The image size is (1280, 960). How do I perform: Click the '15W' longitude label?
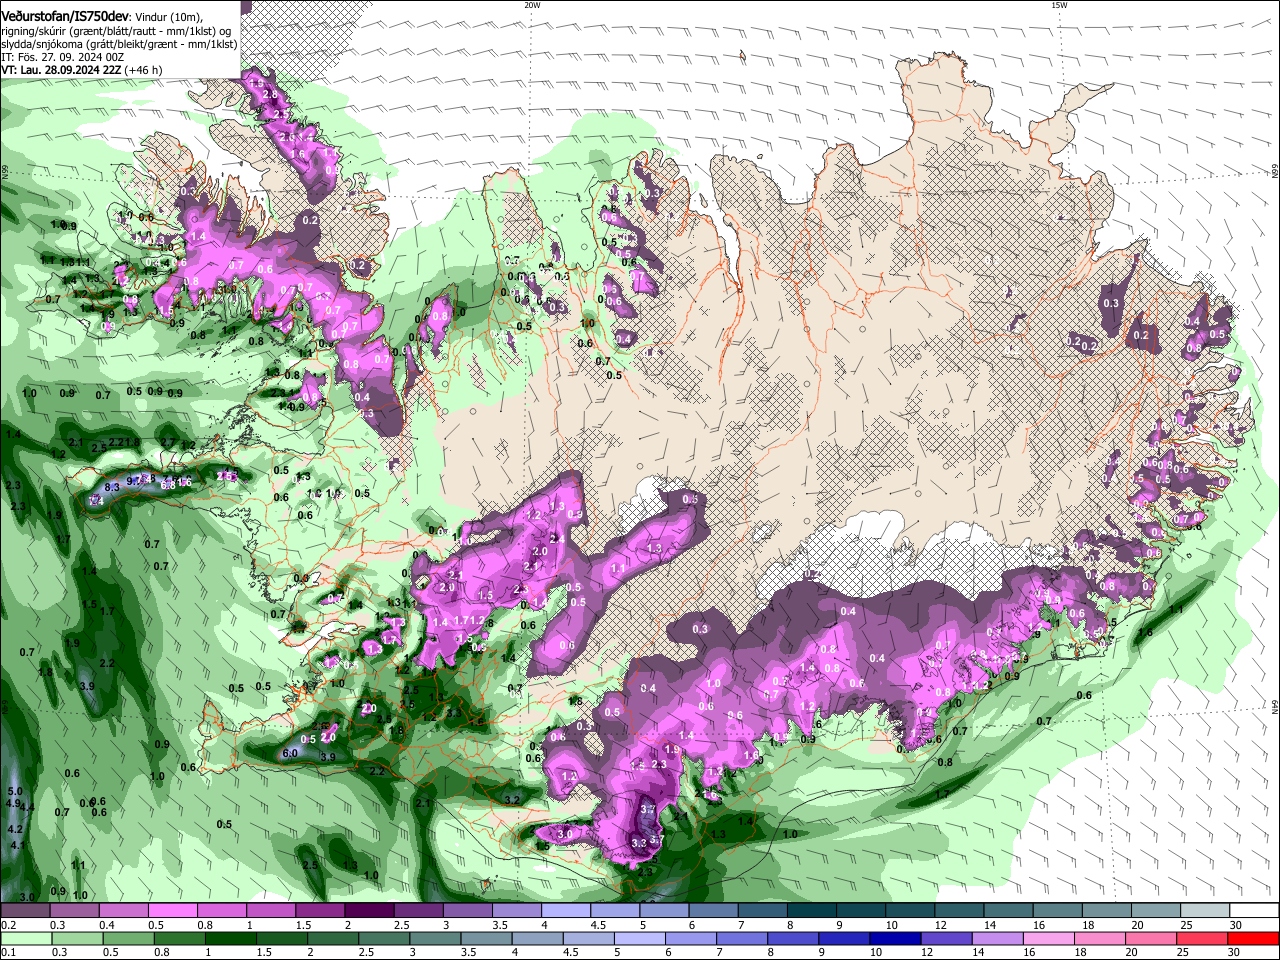[x=1059, y=5]
